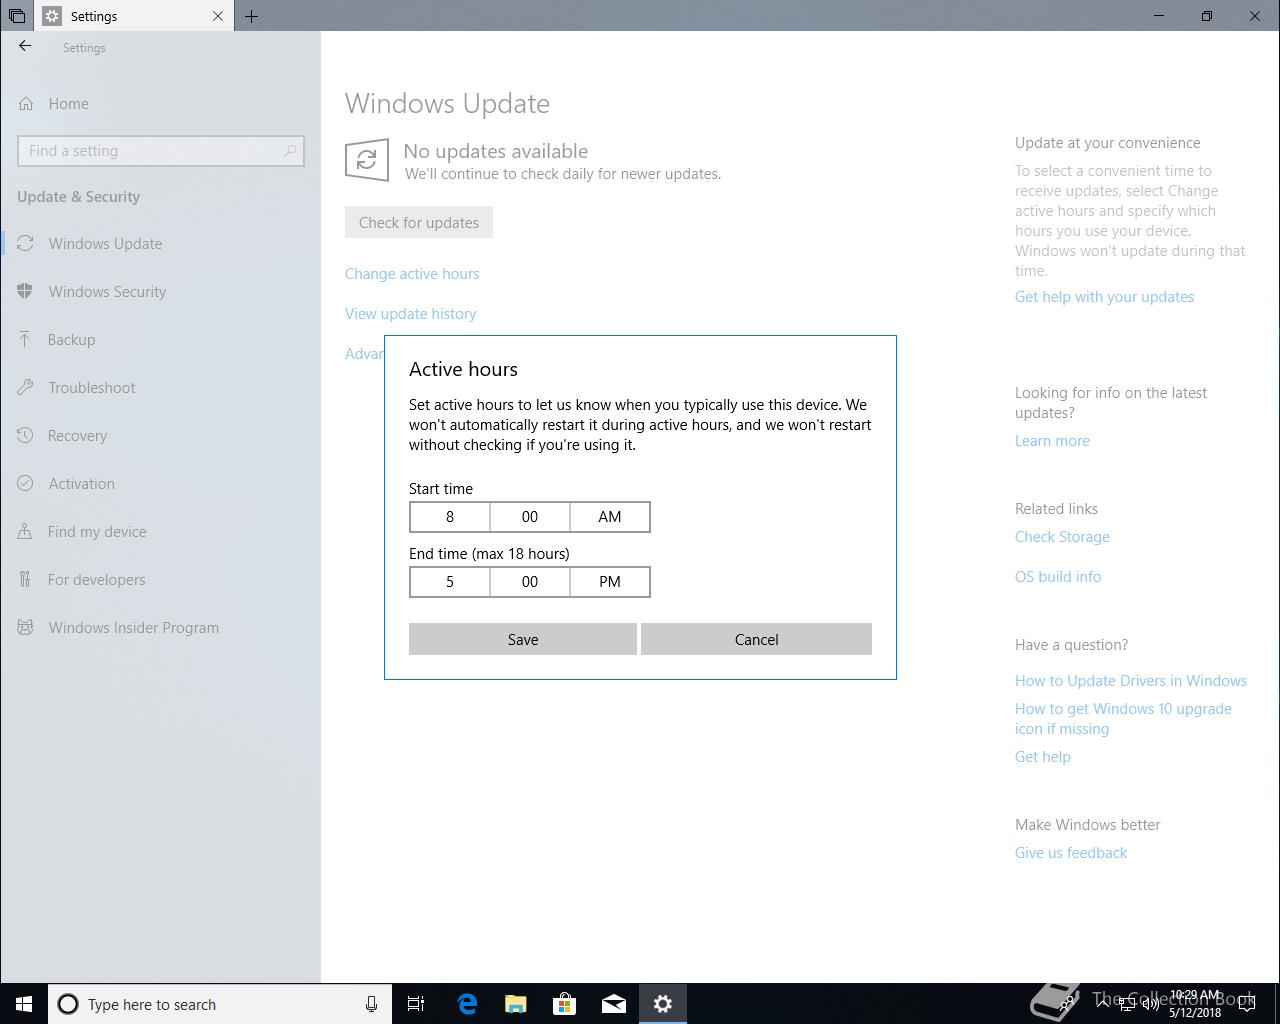Screen dimensions: 1280x1024
Task: Cancel the Active hours dialog
Action: (x=756, y=639)
